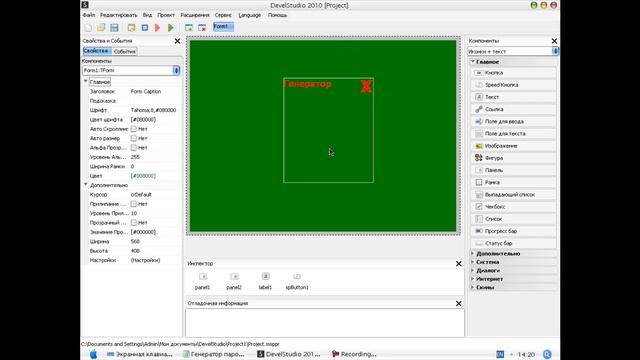
Task: Stop the program with the blue square icon
Action: 144,28
